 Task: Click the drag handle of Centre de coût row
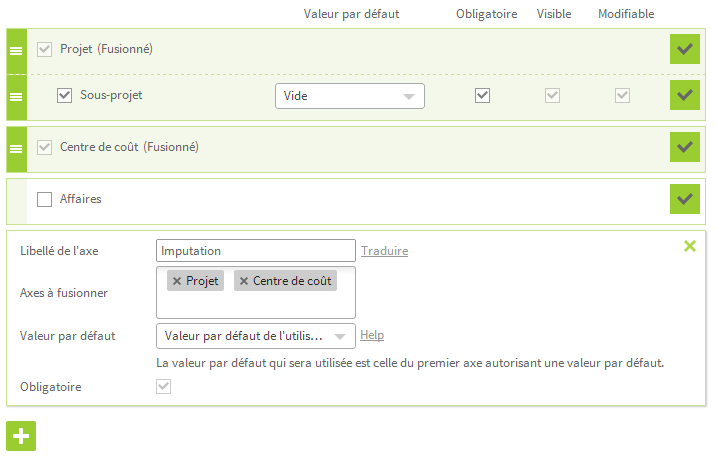pos(16,149)
